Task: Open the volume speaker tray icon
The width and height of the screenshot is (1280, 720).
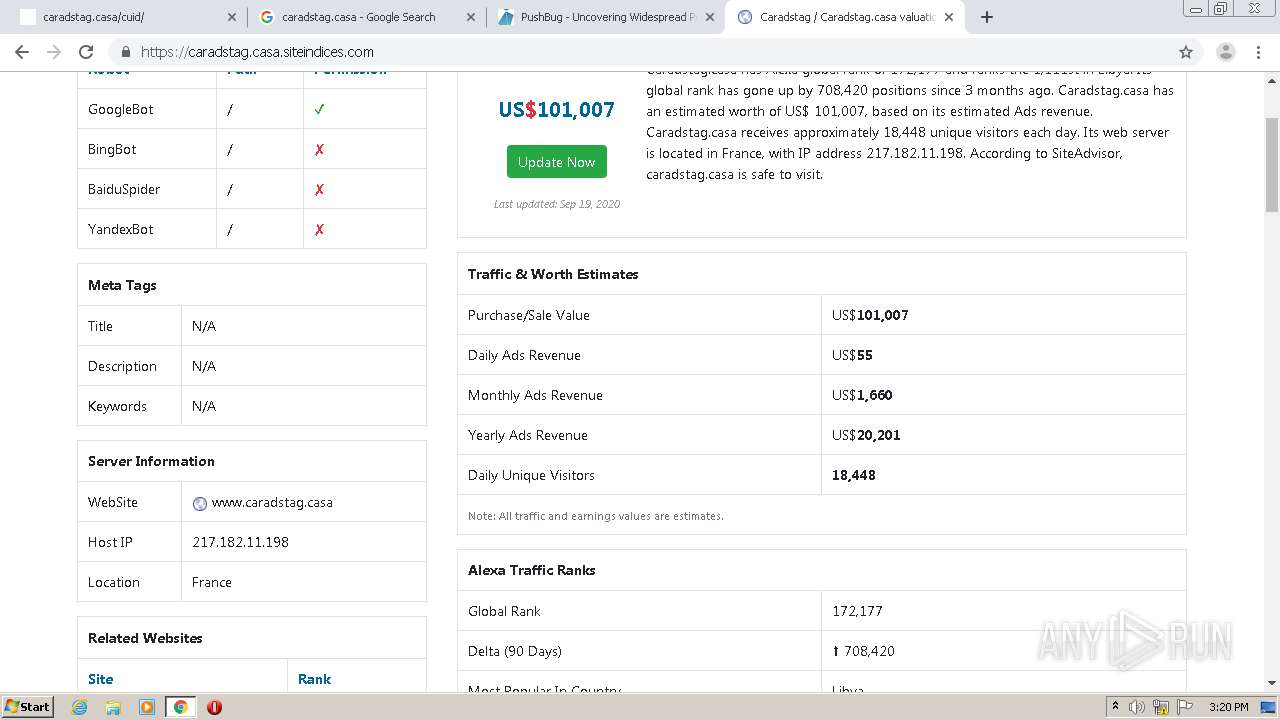Action: coord(1138,707)
